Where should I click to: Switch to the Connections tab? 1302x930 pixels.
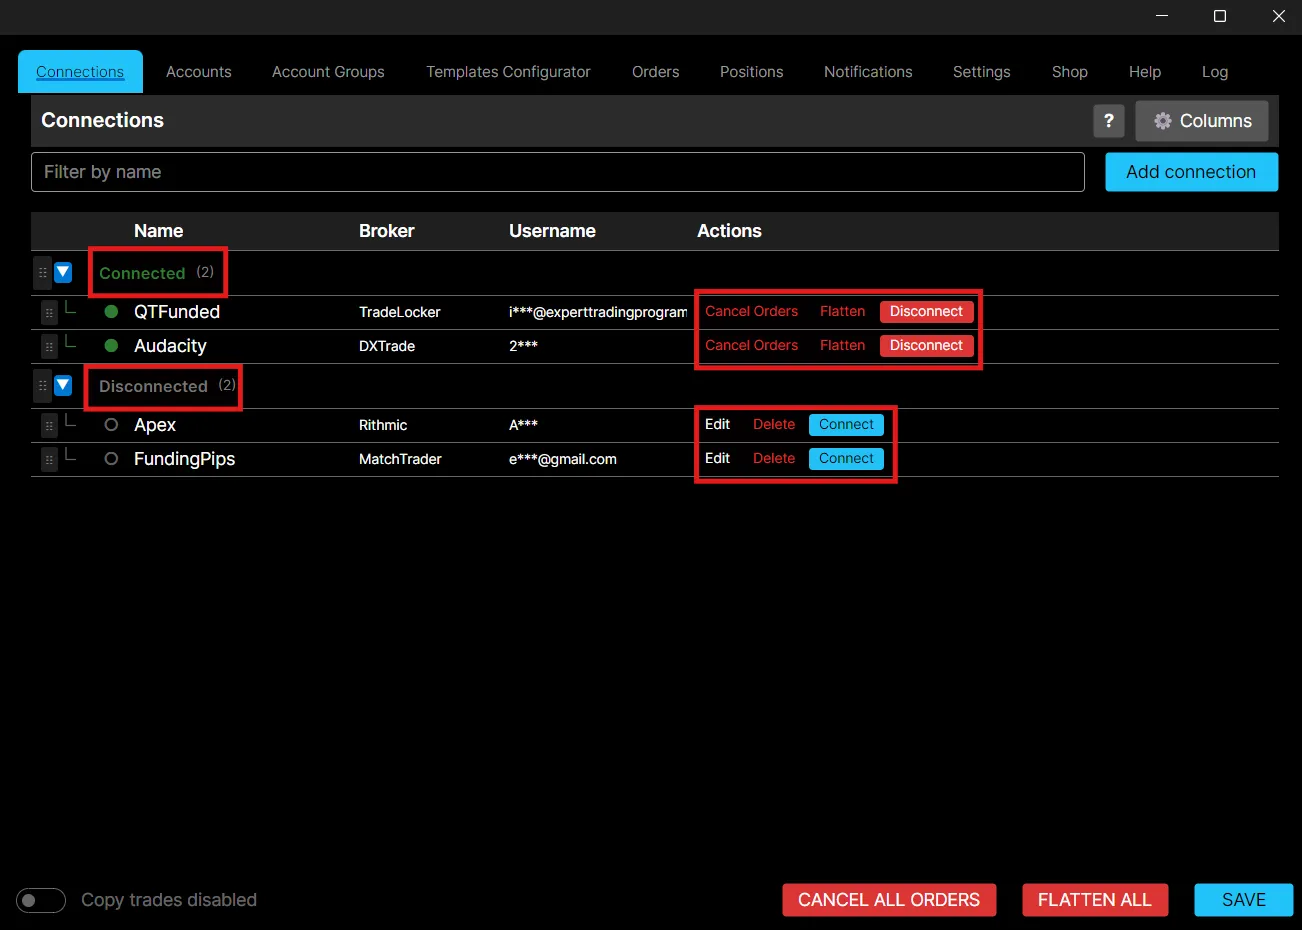(x=80, y=72)
